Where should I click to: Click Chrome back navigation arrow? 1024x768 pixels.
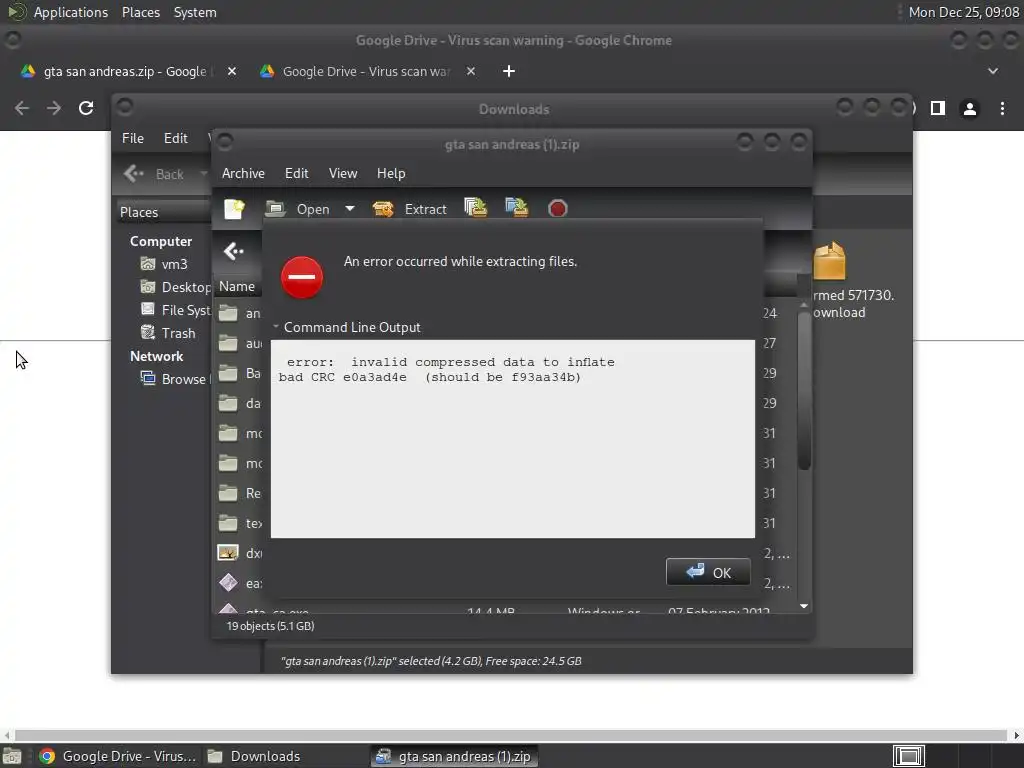22,108
